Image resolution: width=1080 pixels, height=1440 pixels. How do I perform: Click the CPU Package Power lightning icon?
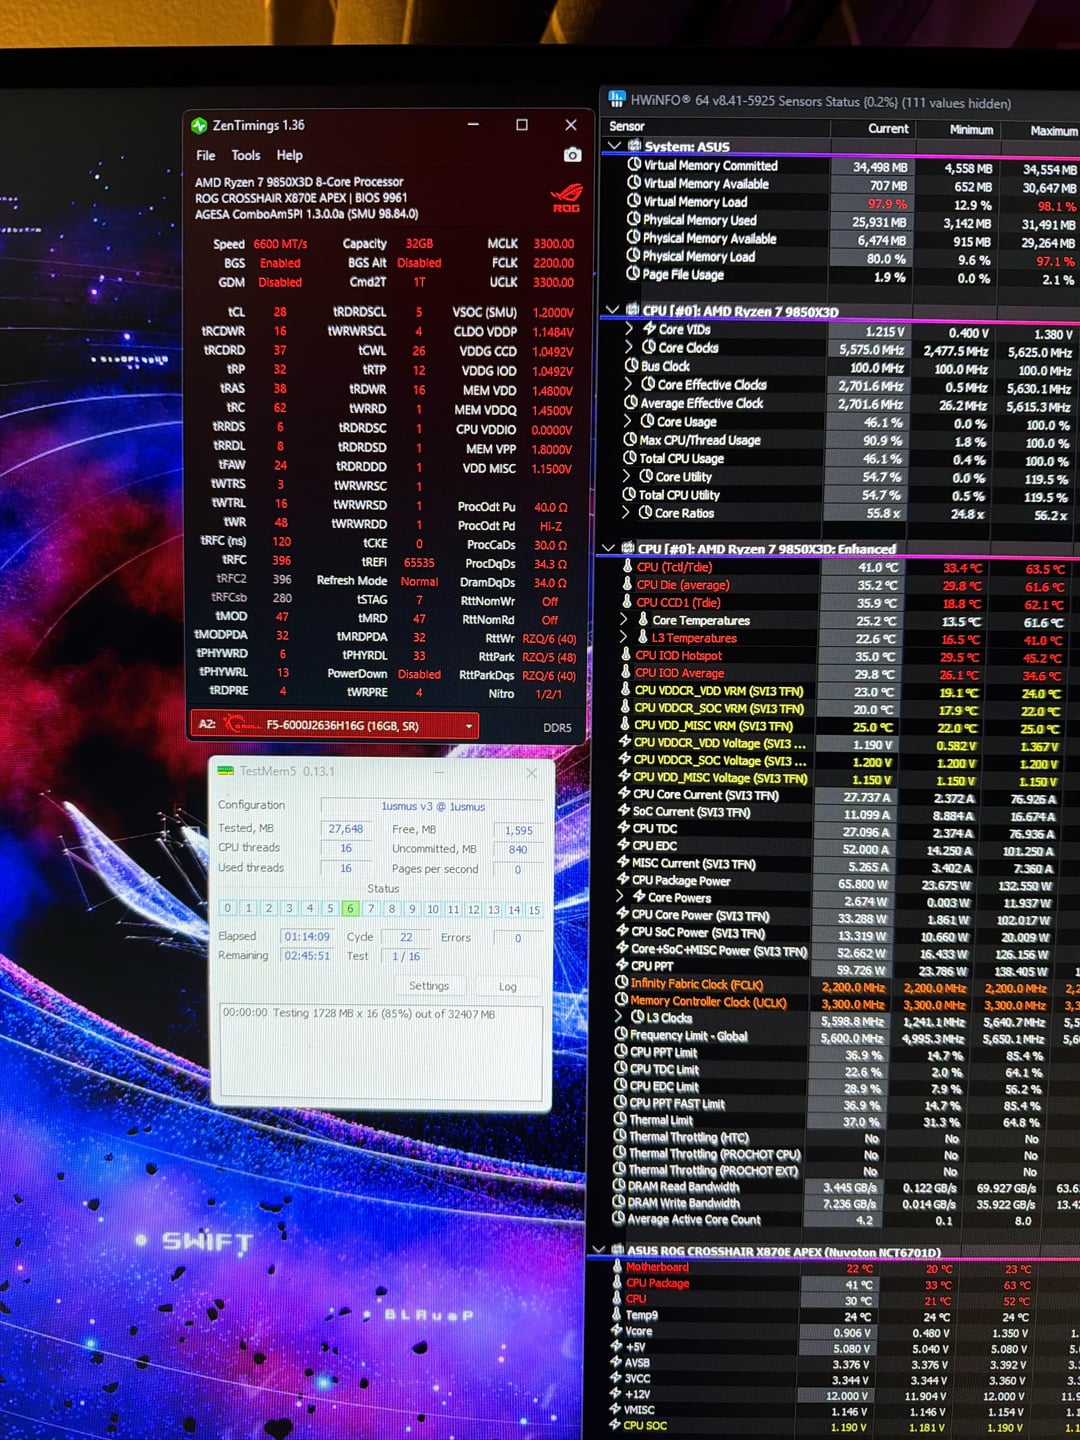pos(622,880)
